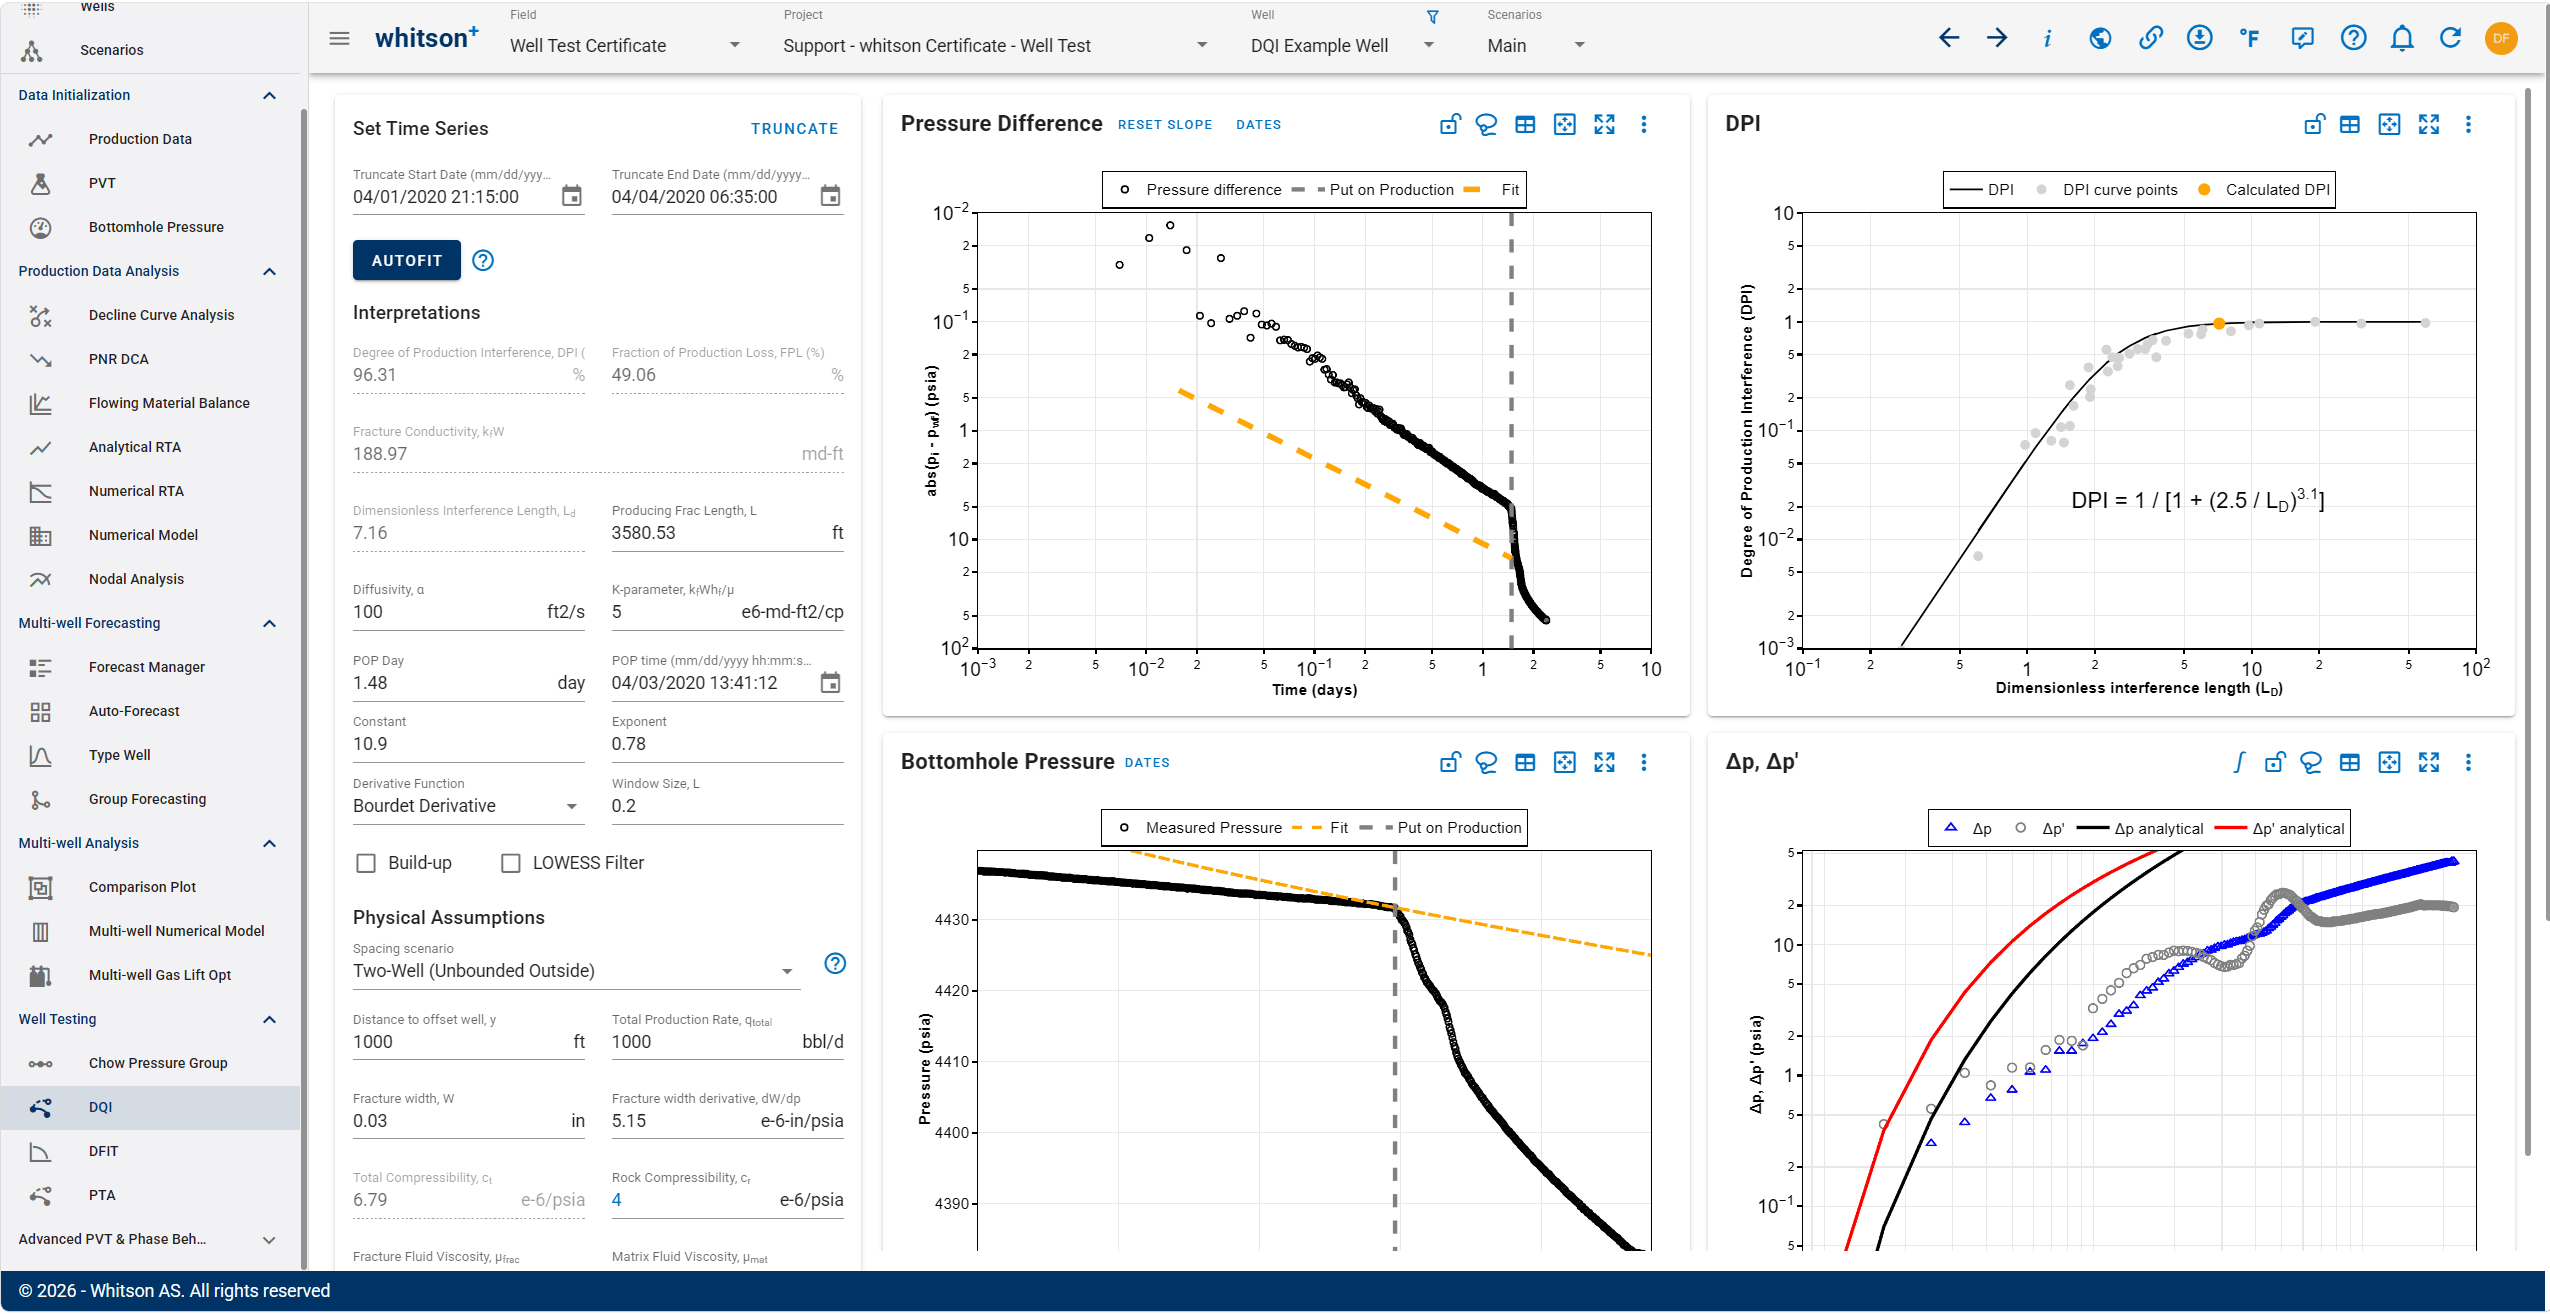Click the globe icon in top toolbar

(2101, 39)
